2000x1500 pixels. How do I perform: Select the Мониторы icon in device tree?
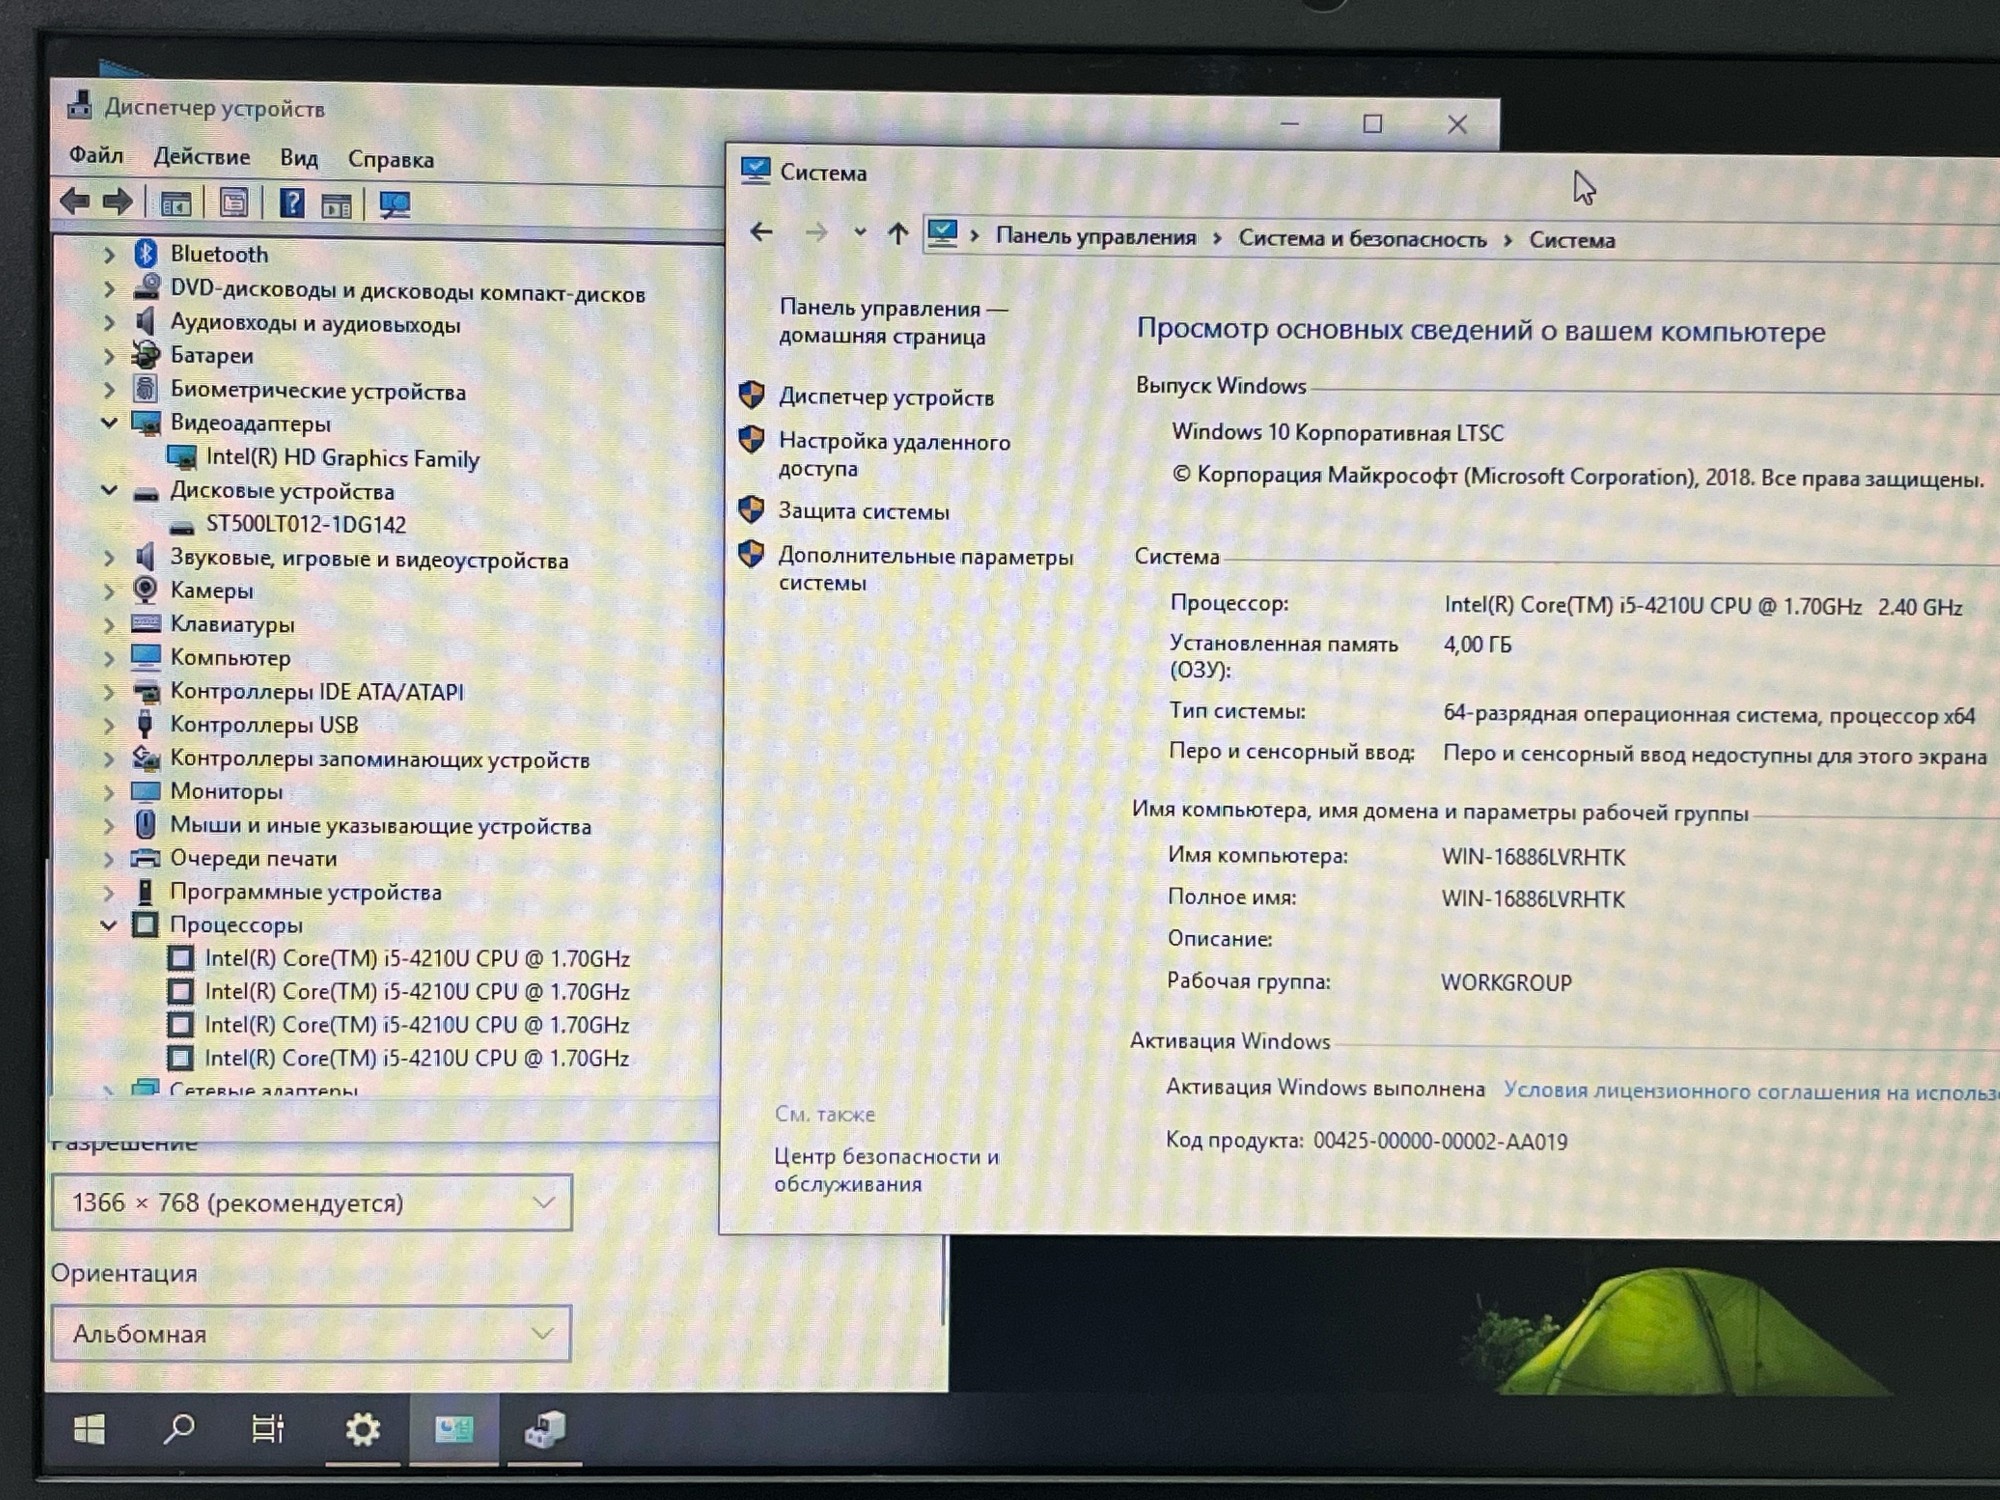(146, 791)
